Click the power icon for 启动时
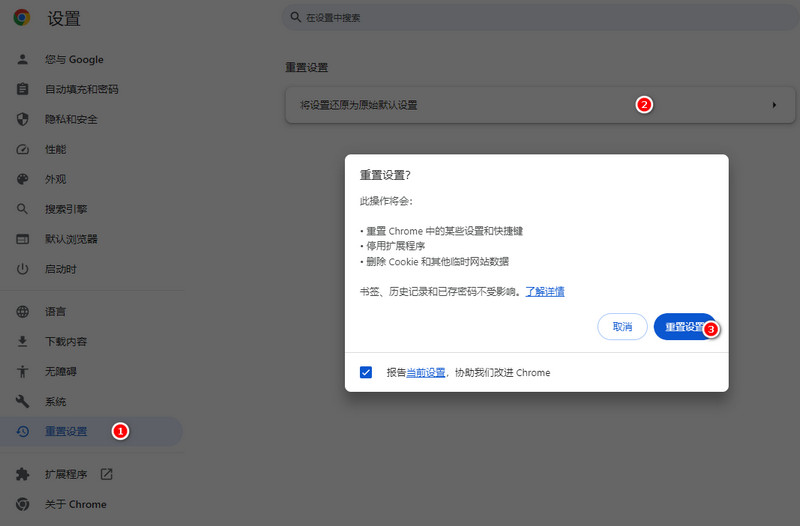The width and height of the screenshot is (800, 526). tap(22, 269)
